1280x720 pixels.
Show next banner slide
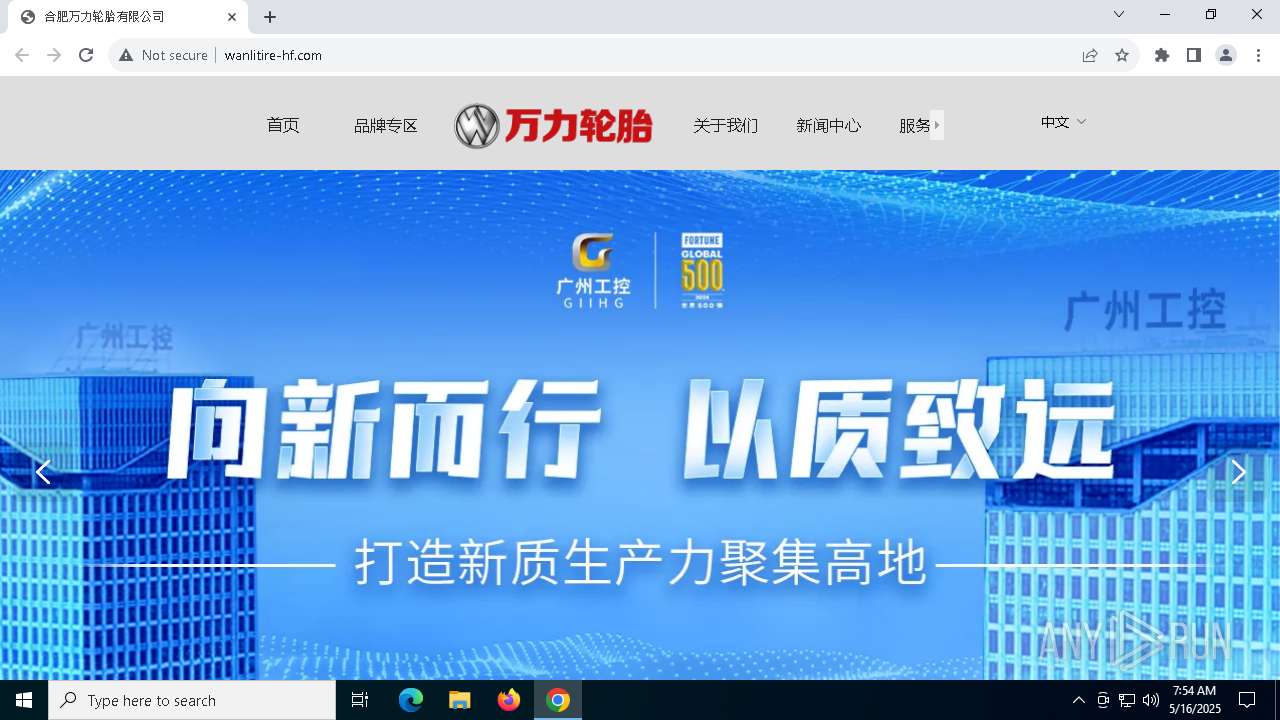click(x=1238, y=472)
